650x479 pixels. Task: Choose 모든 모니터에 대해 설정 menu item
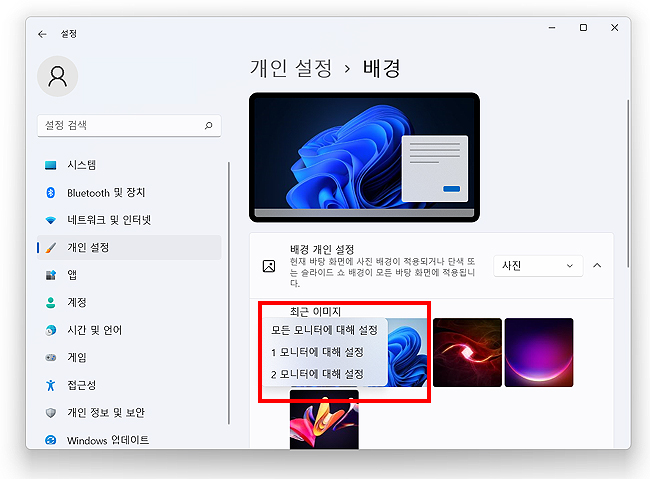pyautogui.click(x=325, y=330)
